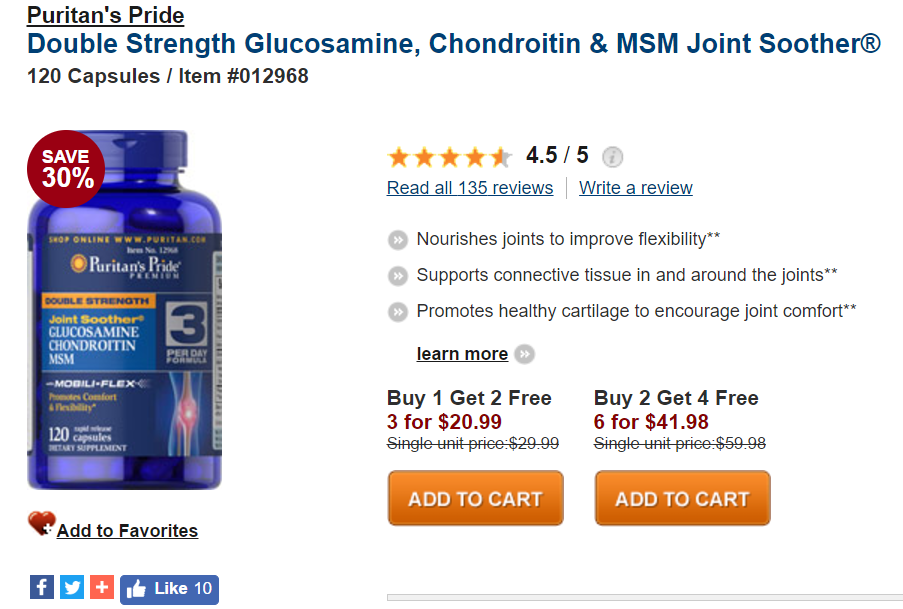This screenshot has height=609, width=903.
Task: Open the Write a review link
Action: 636,188
